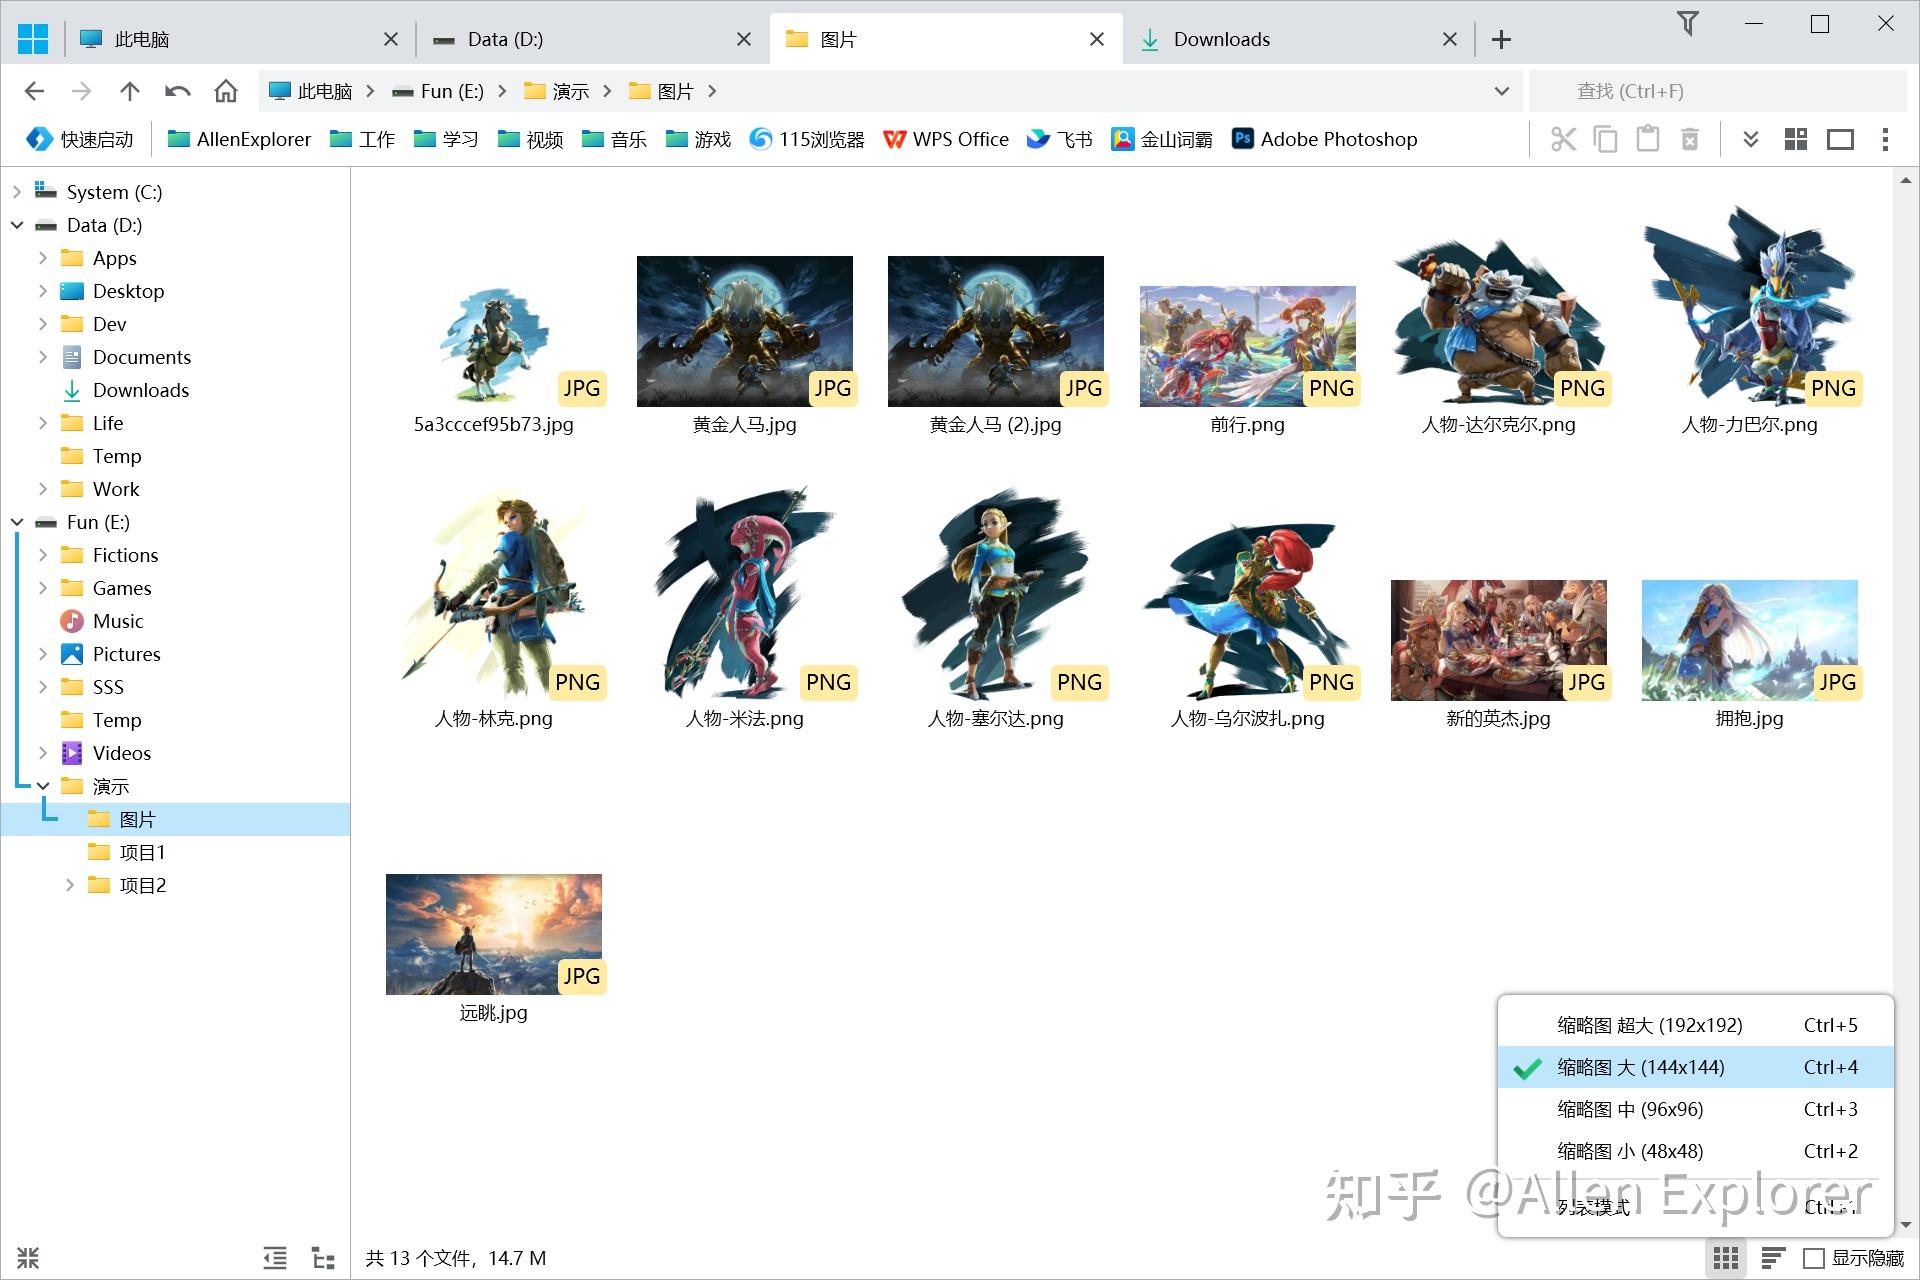The image size is (1920, 1280).
Task: Click the Paste clipboard icon
Action: (x=1647, y=139)
